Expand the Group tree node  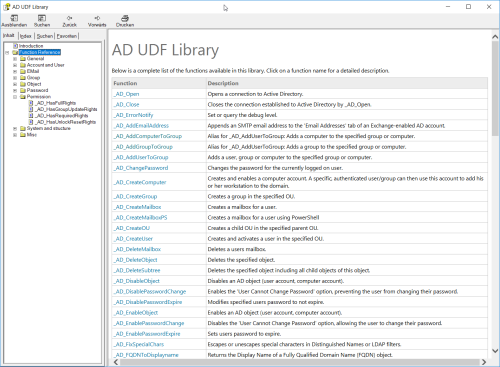point(15,78)
